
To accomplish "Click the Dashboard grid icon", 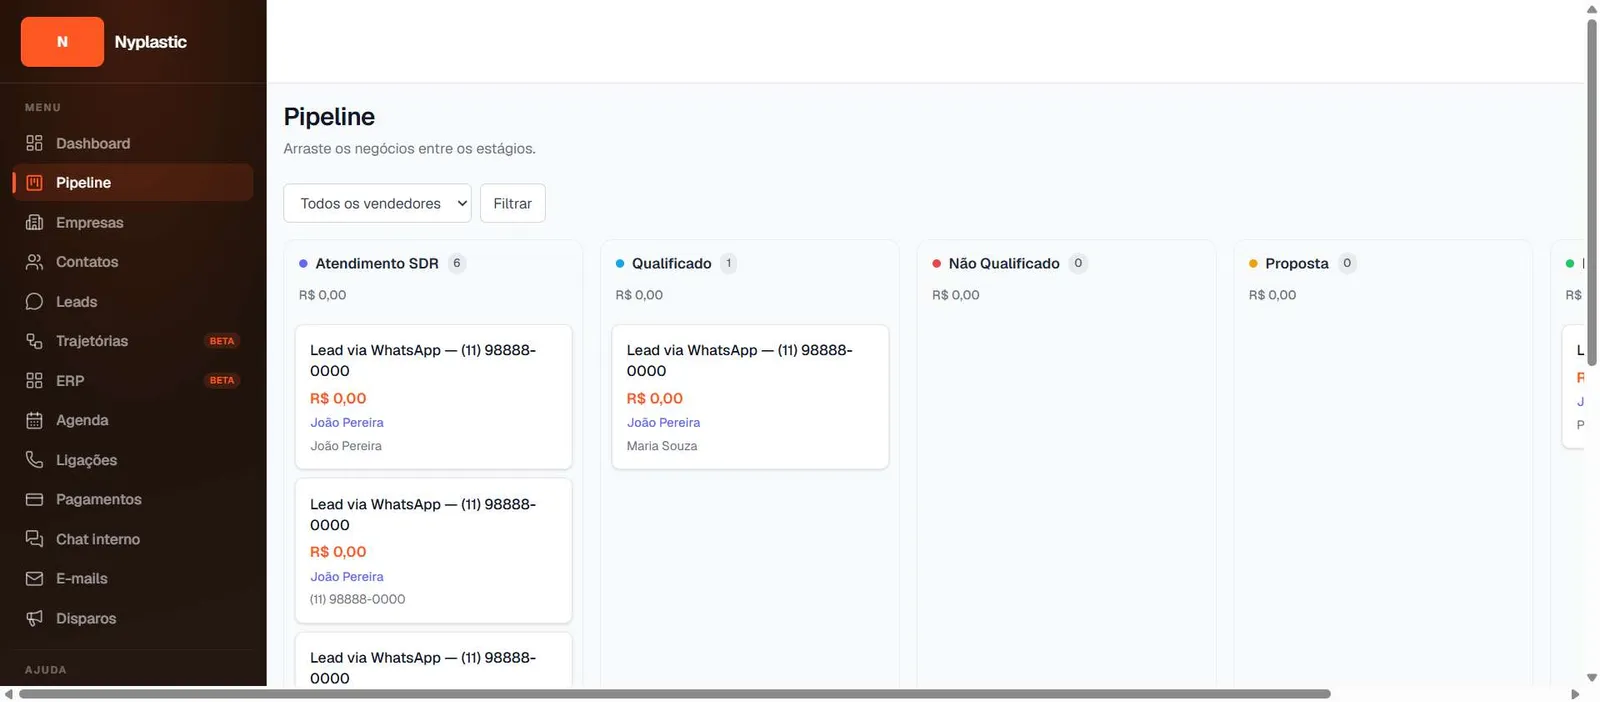I will pyautogui.click(x=34, y=143).
